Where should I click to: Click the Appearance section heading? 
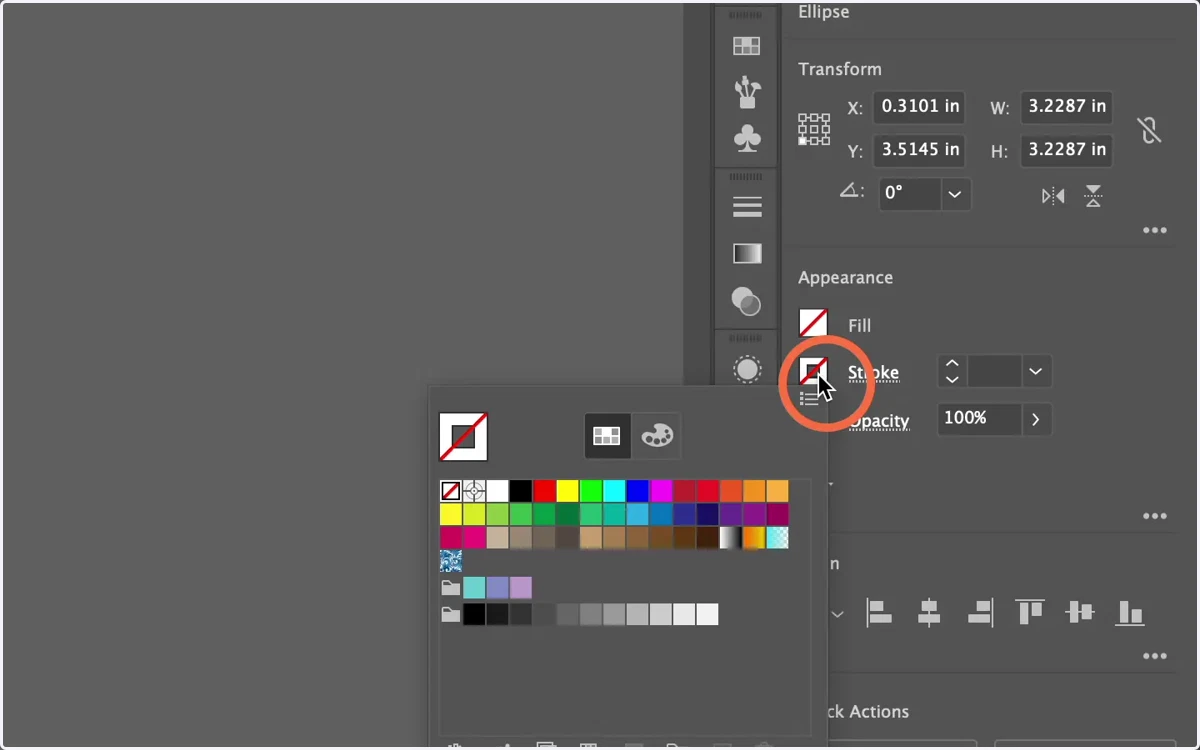[846, 278]
